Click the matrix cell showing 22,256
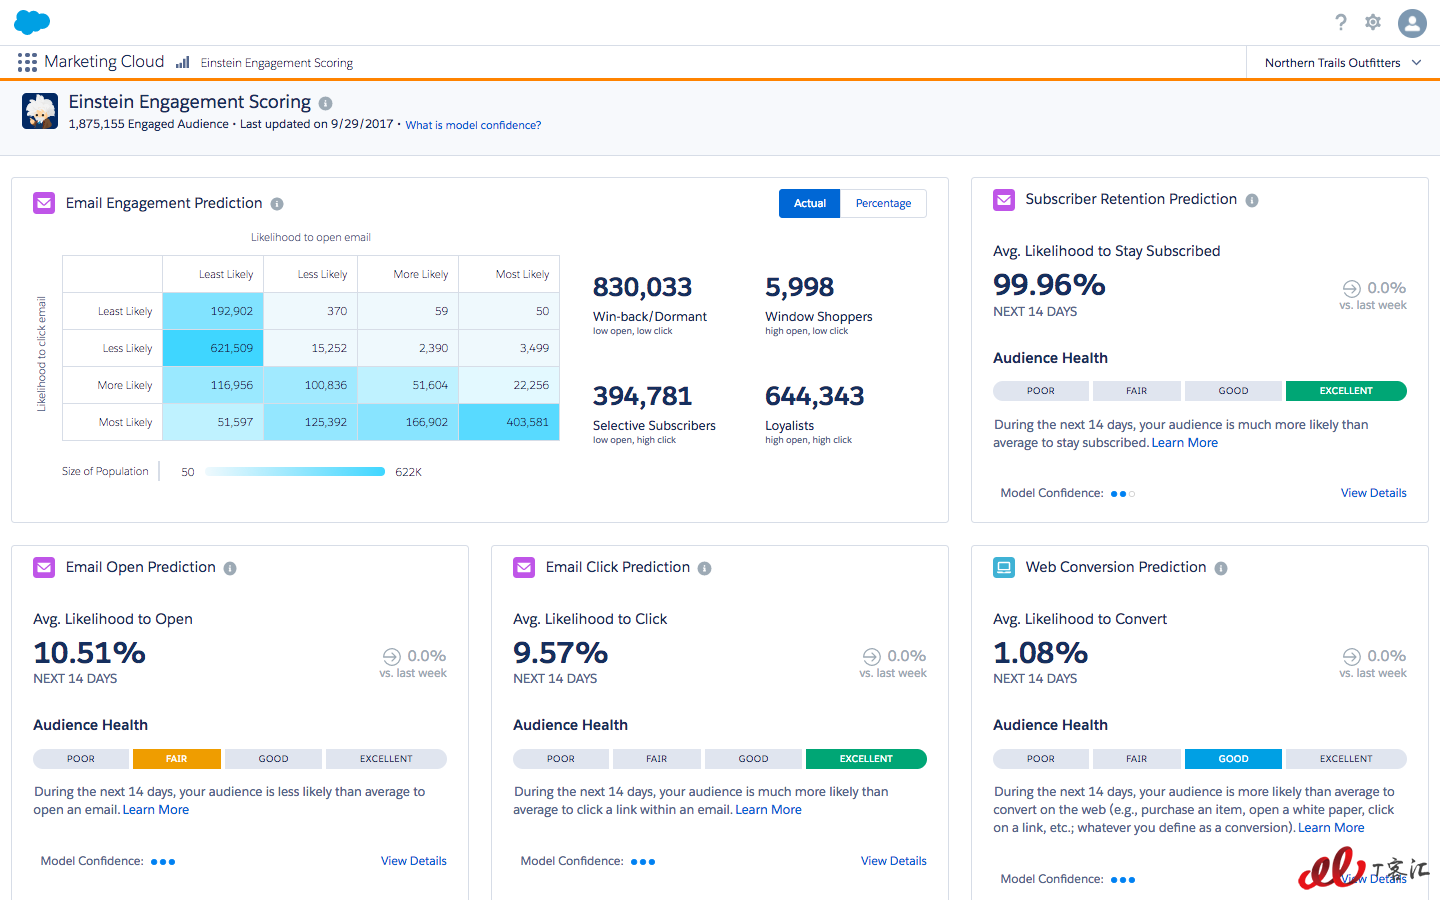This screenshot has width=1440, height=900. [509, 385]
